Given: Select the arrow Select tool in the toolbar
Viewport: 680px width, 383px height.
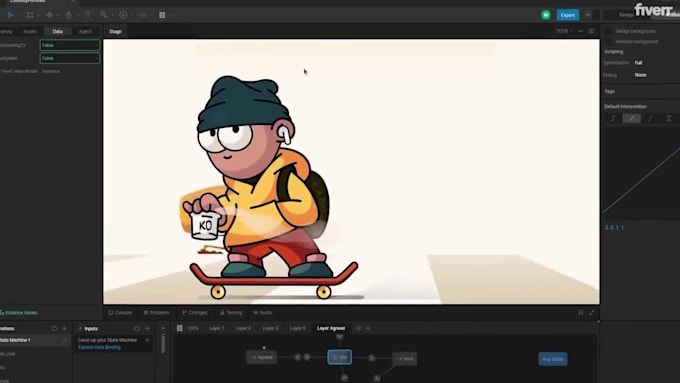Looking at the screenshot, I should (x=10, y=15).
